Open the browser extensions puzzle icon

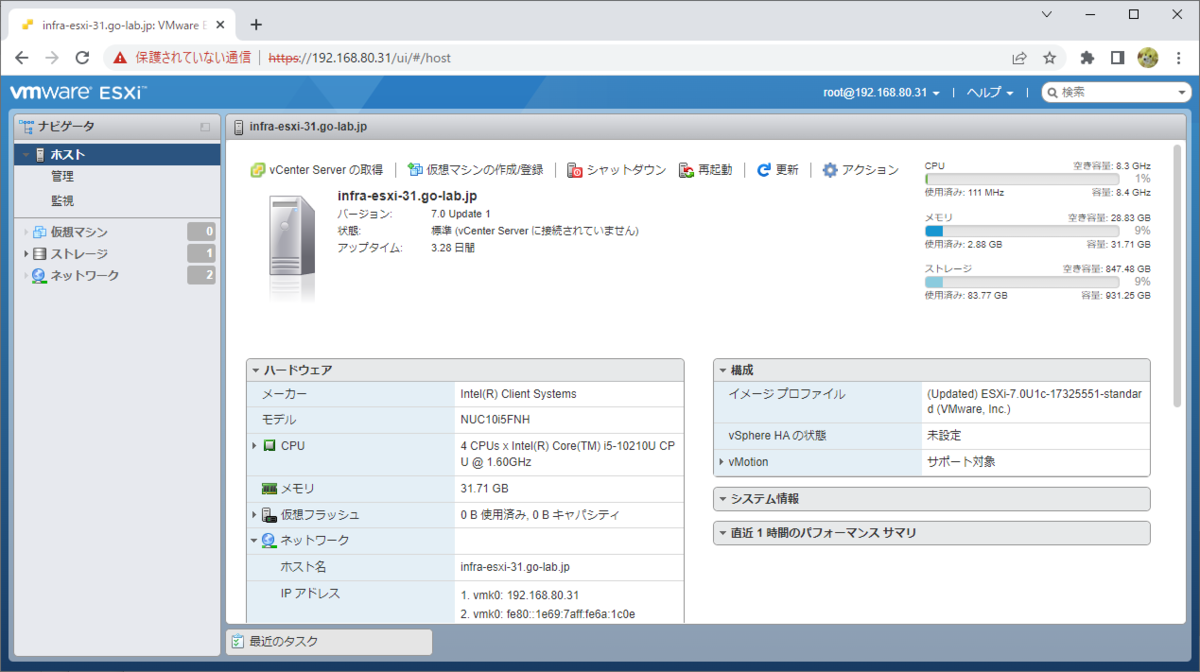(1088, 58)
